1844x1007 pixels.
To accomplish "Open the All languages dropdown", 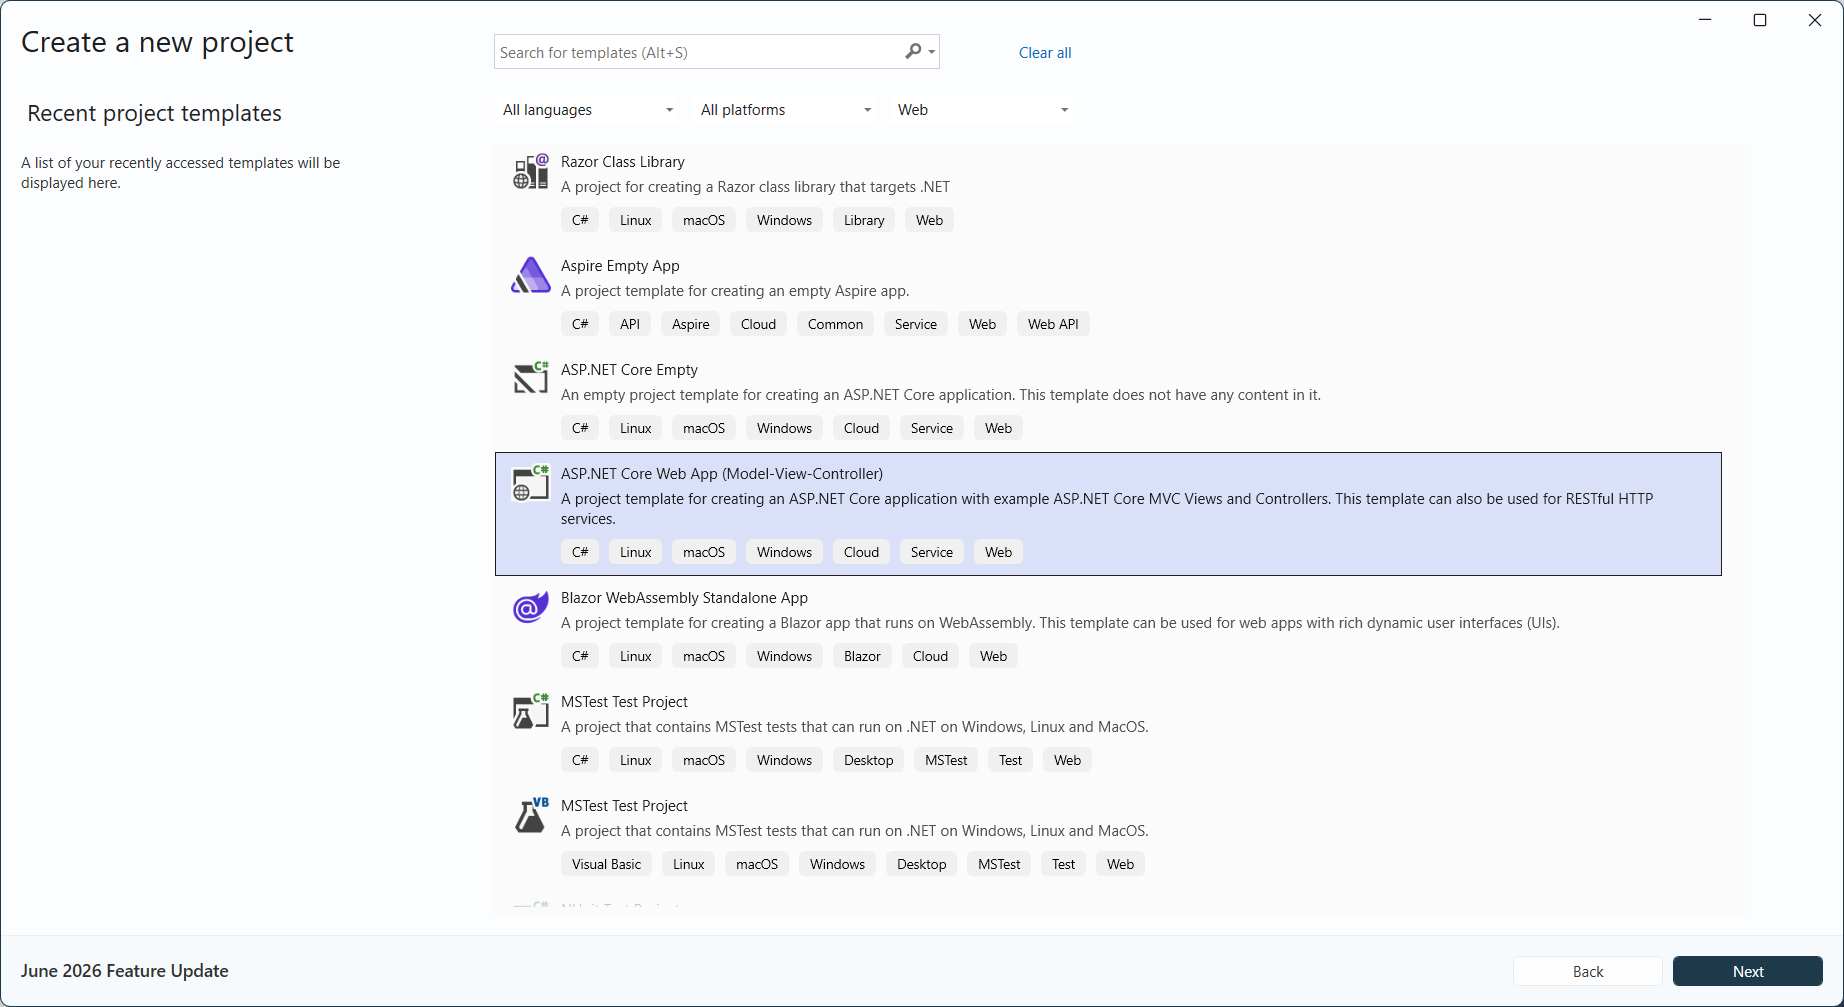I will coord(588,110).
